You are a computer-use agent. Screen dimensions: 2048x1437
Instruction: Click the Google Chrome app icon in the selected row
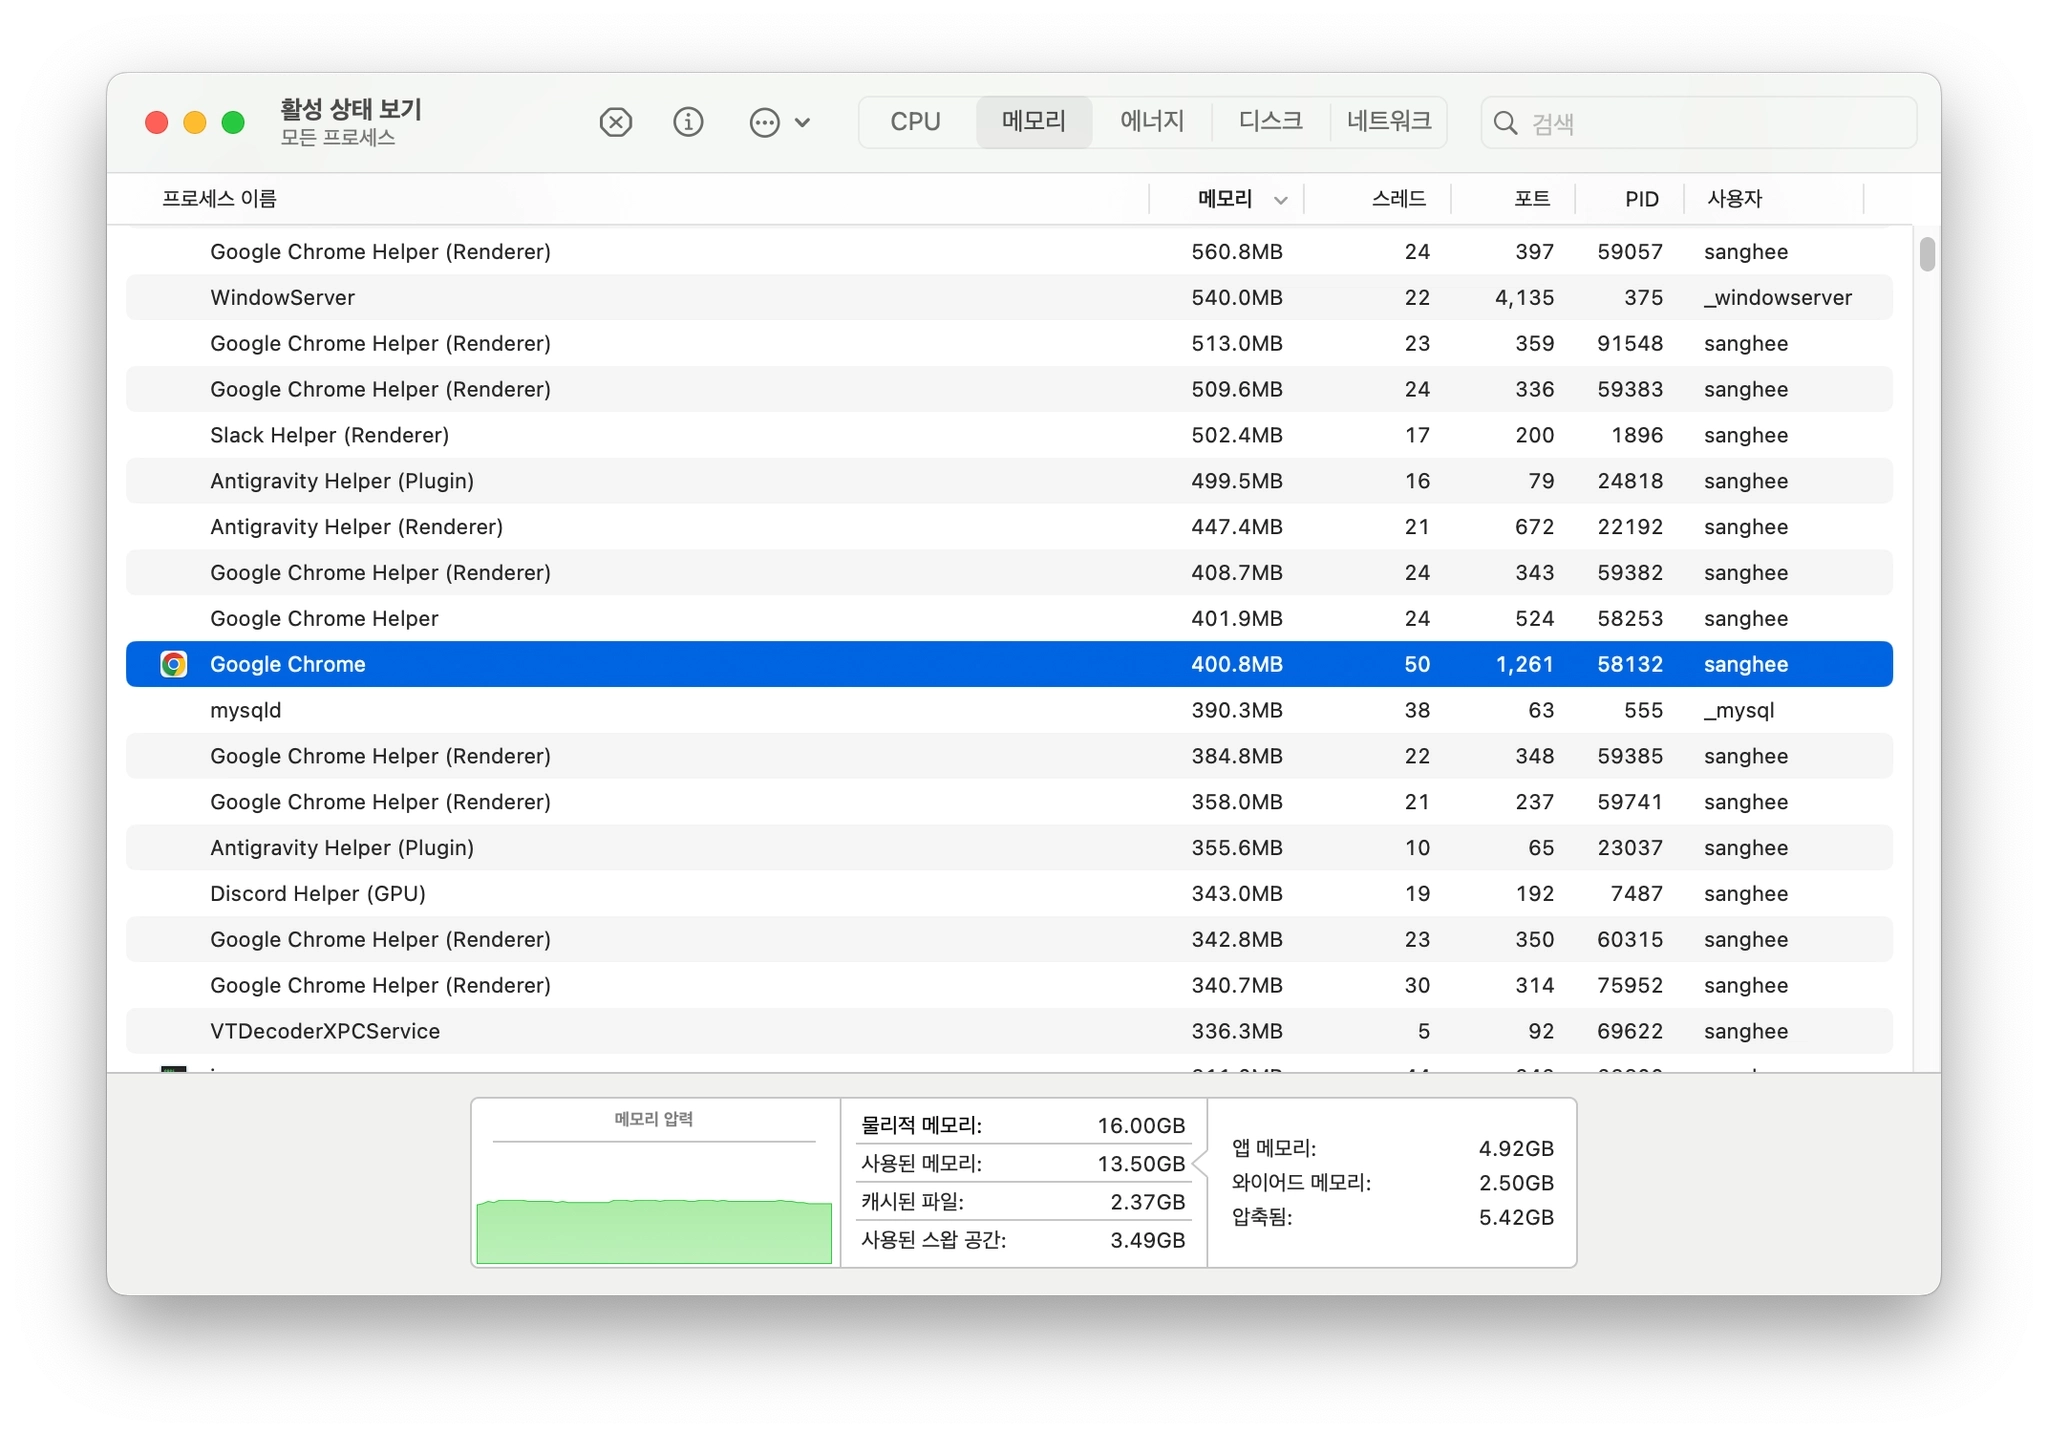tap(174, 664)
